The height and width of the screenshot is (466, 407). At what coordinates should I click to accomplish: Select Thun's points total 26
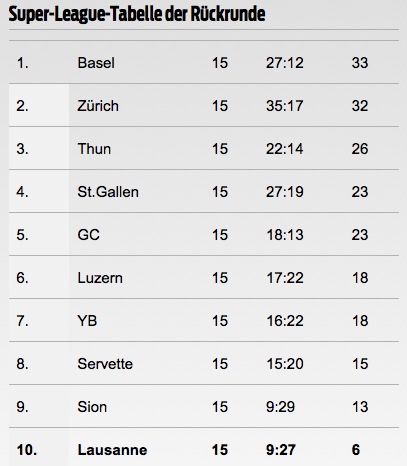(360, 149)
